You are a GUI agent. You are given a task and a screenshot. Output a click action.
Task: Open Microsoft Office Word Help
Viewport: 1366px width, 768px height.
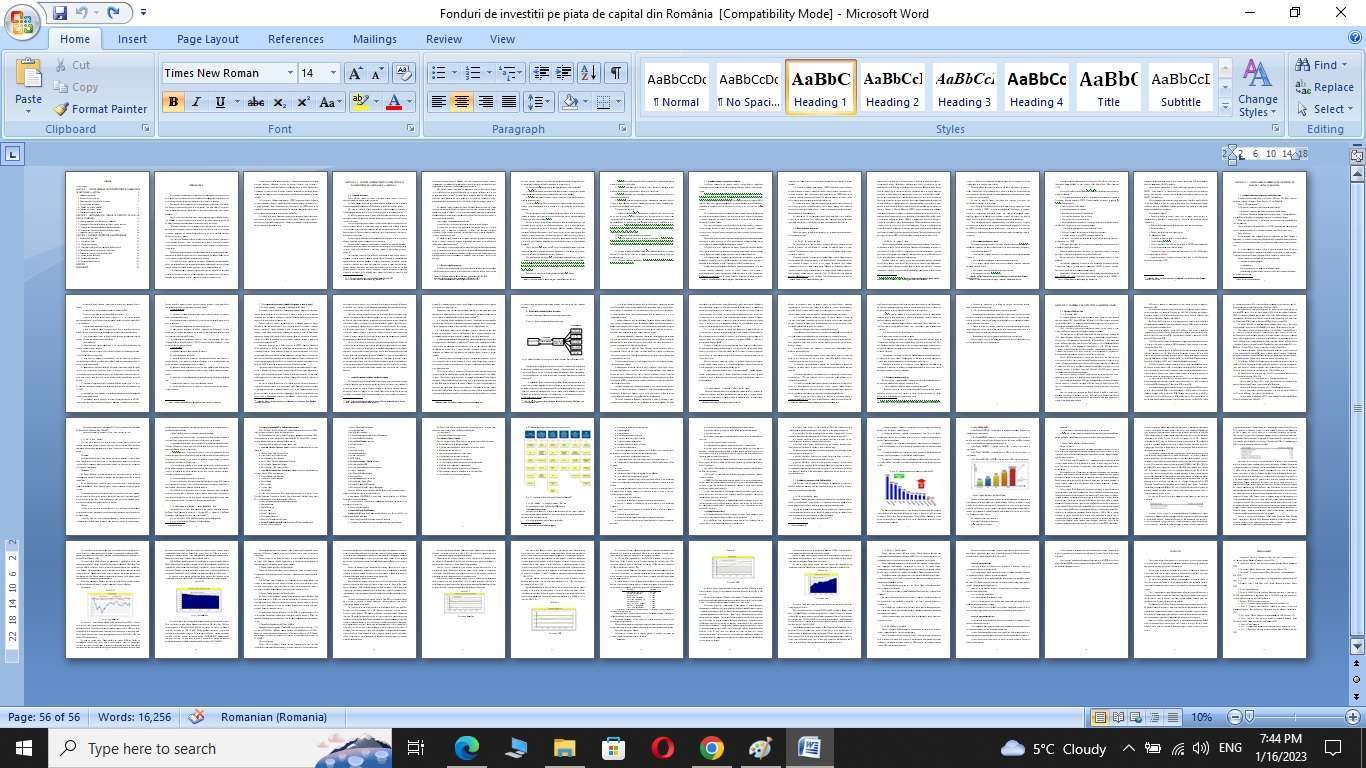pos(1355,38)
